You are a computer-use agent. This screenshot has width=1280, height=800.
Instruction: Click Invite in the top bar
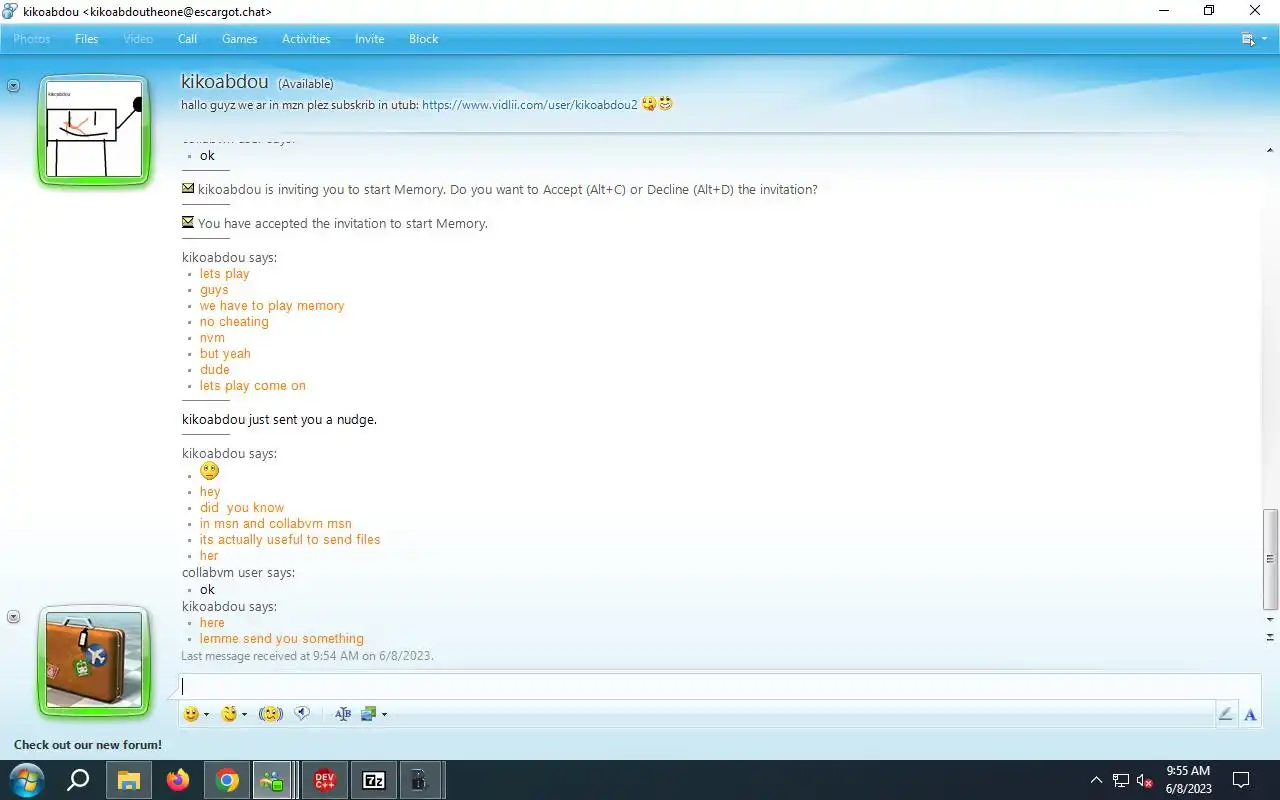point(369,39)
